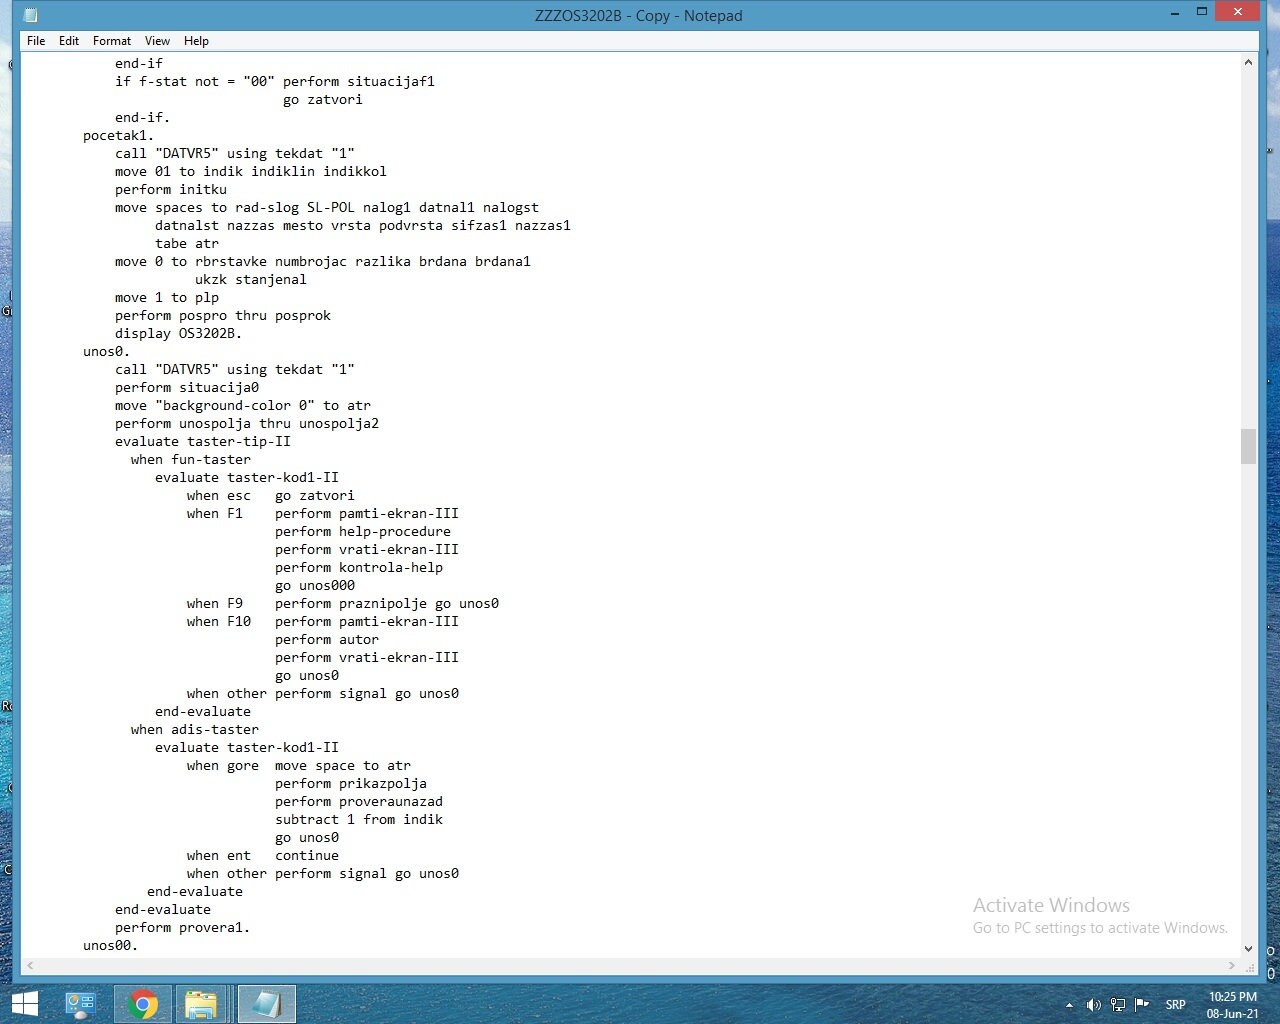Open the File menu
Screen dimensions: 1280x1024
(x=36, y=41)
